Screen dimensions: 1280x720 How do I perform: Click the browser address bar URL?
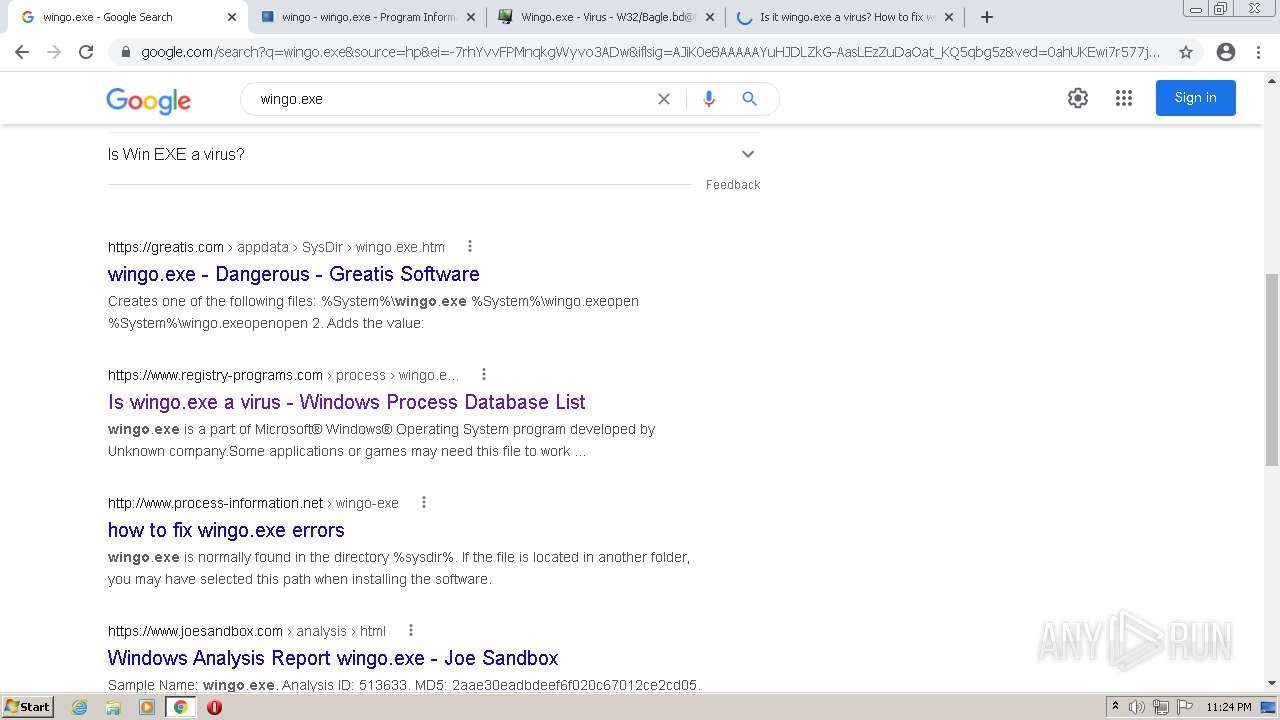(x=650, y=52)
